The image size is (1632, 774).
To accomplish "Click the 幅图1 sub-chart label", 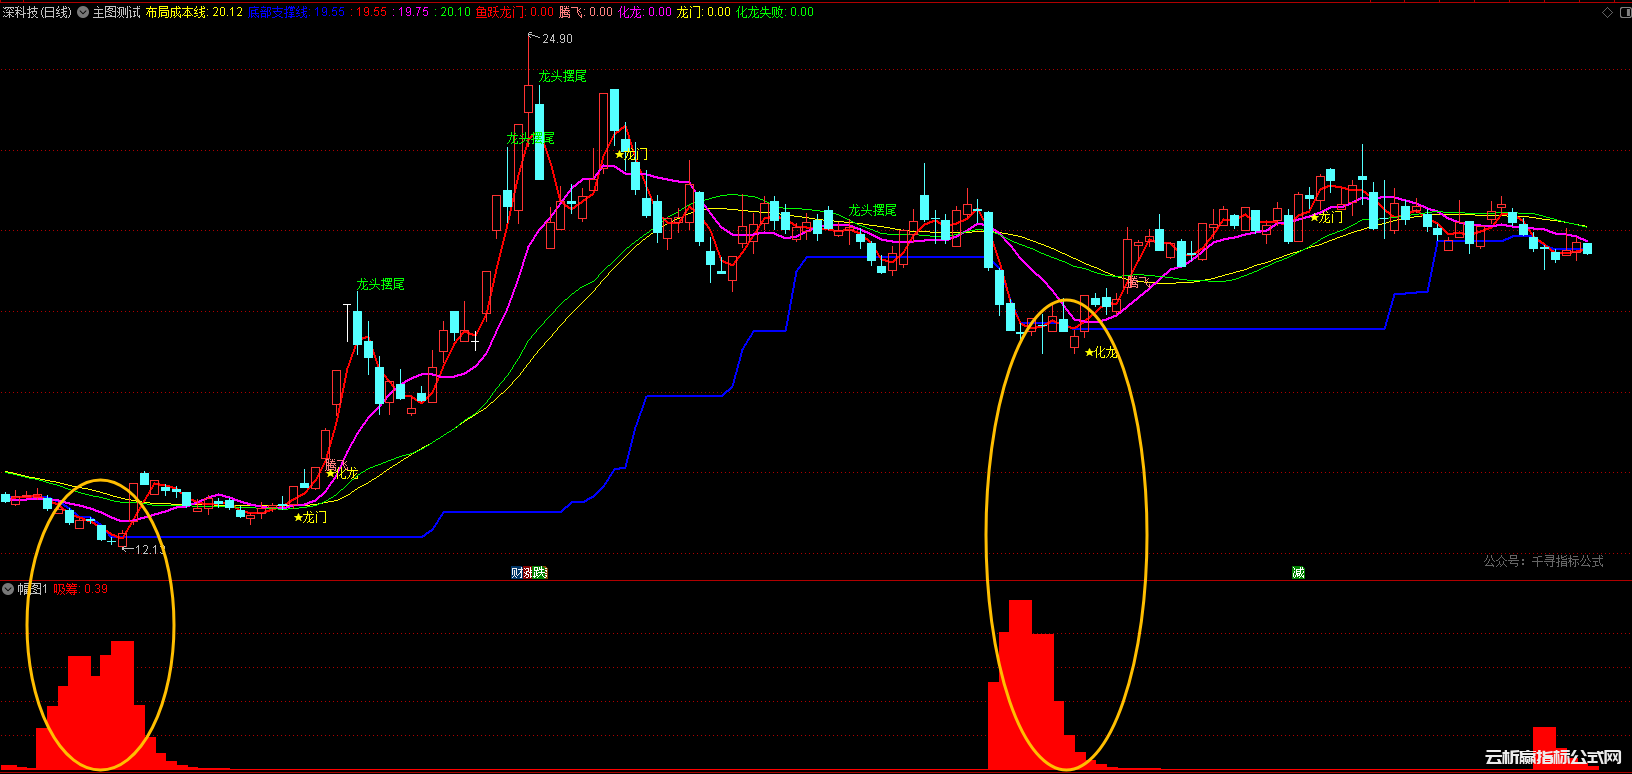I will (x=33, y=589).
